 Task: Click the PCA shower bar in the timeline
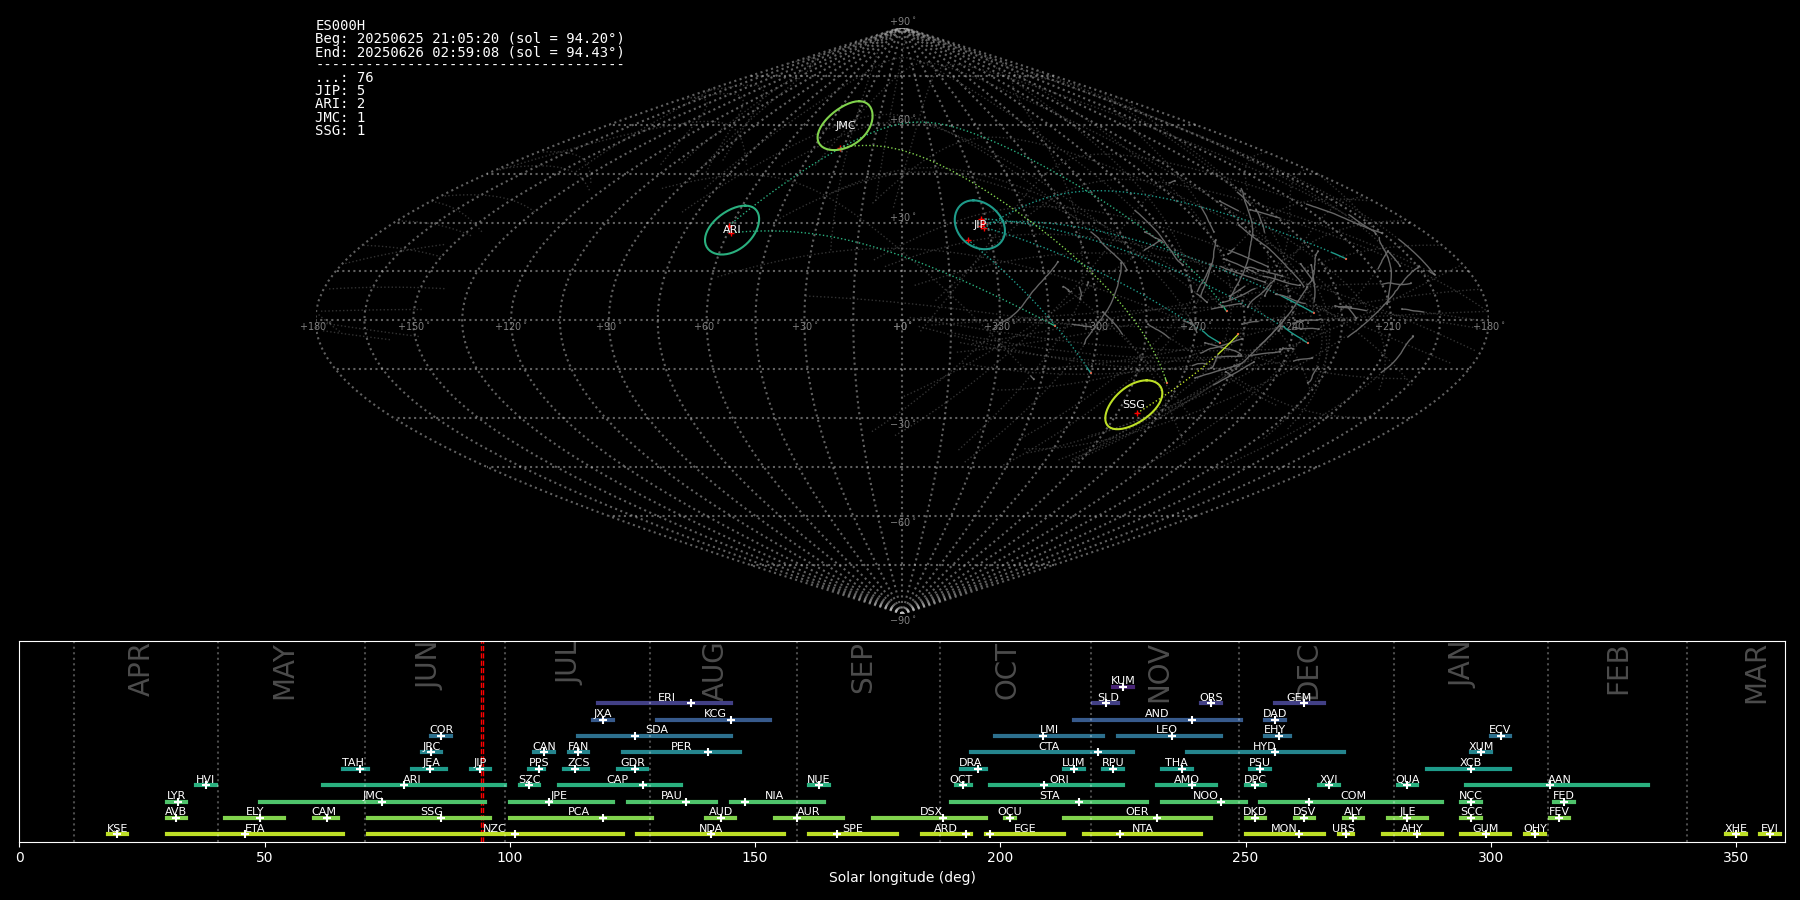580,818
